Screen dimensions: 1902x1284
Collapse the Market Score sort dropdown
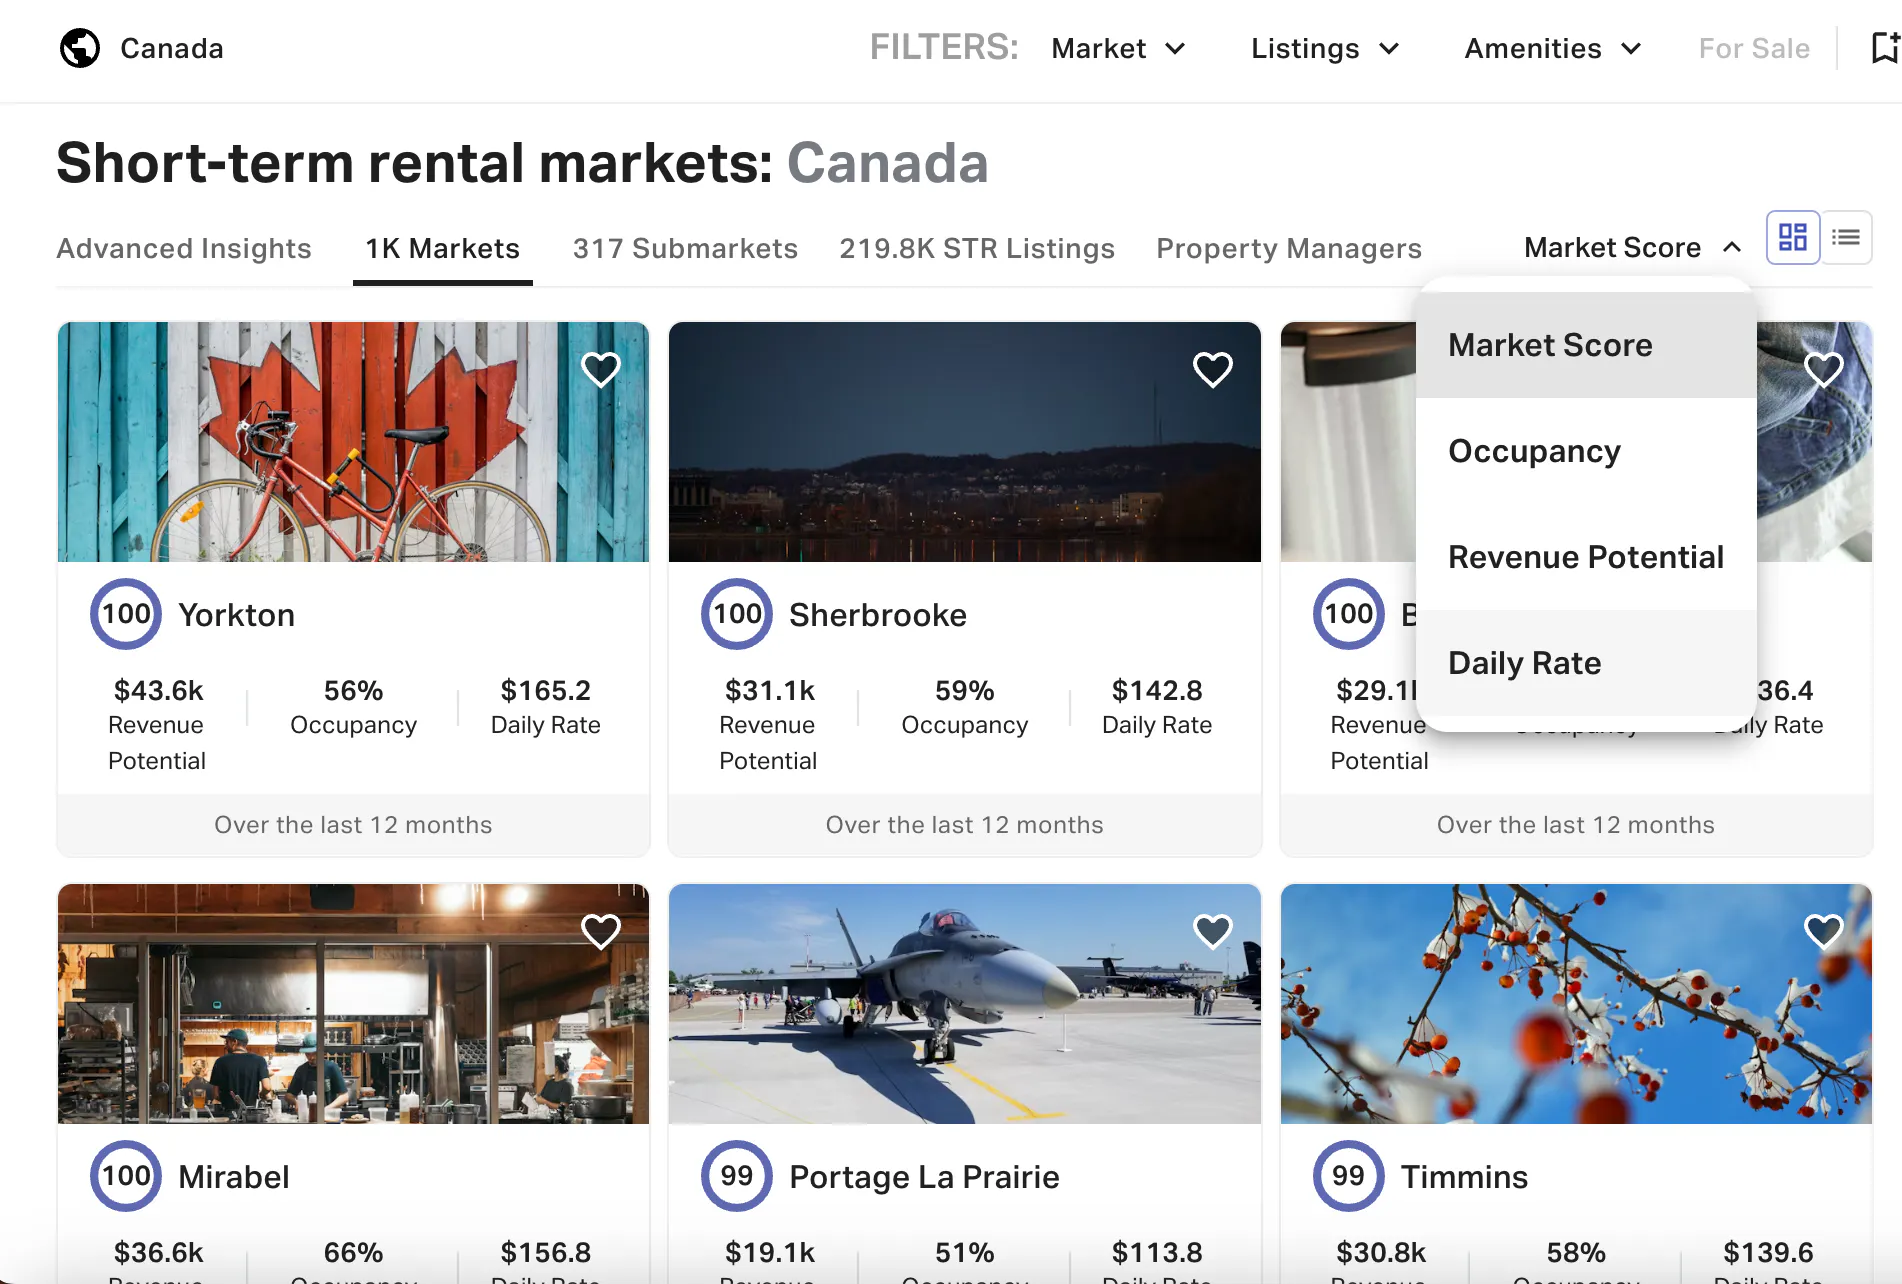(x=1633, y=247)
